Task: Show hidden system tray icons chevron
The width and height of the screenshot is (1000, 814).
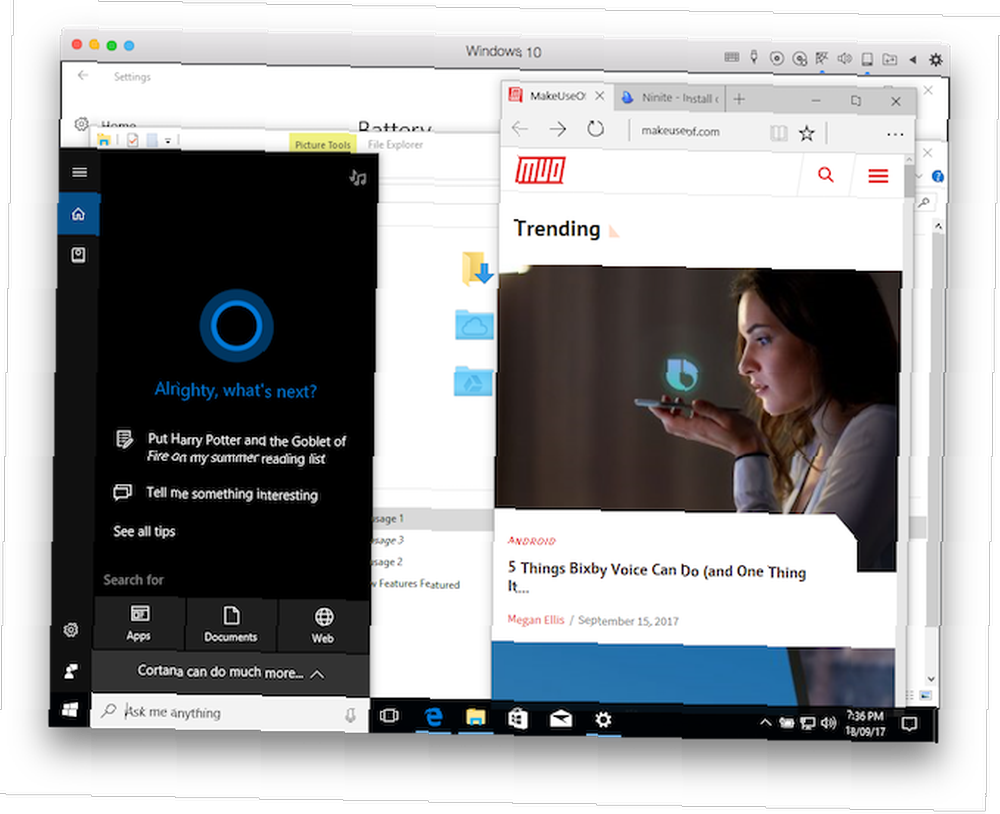Action: point(765,722)
